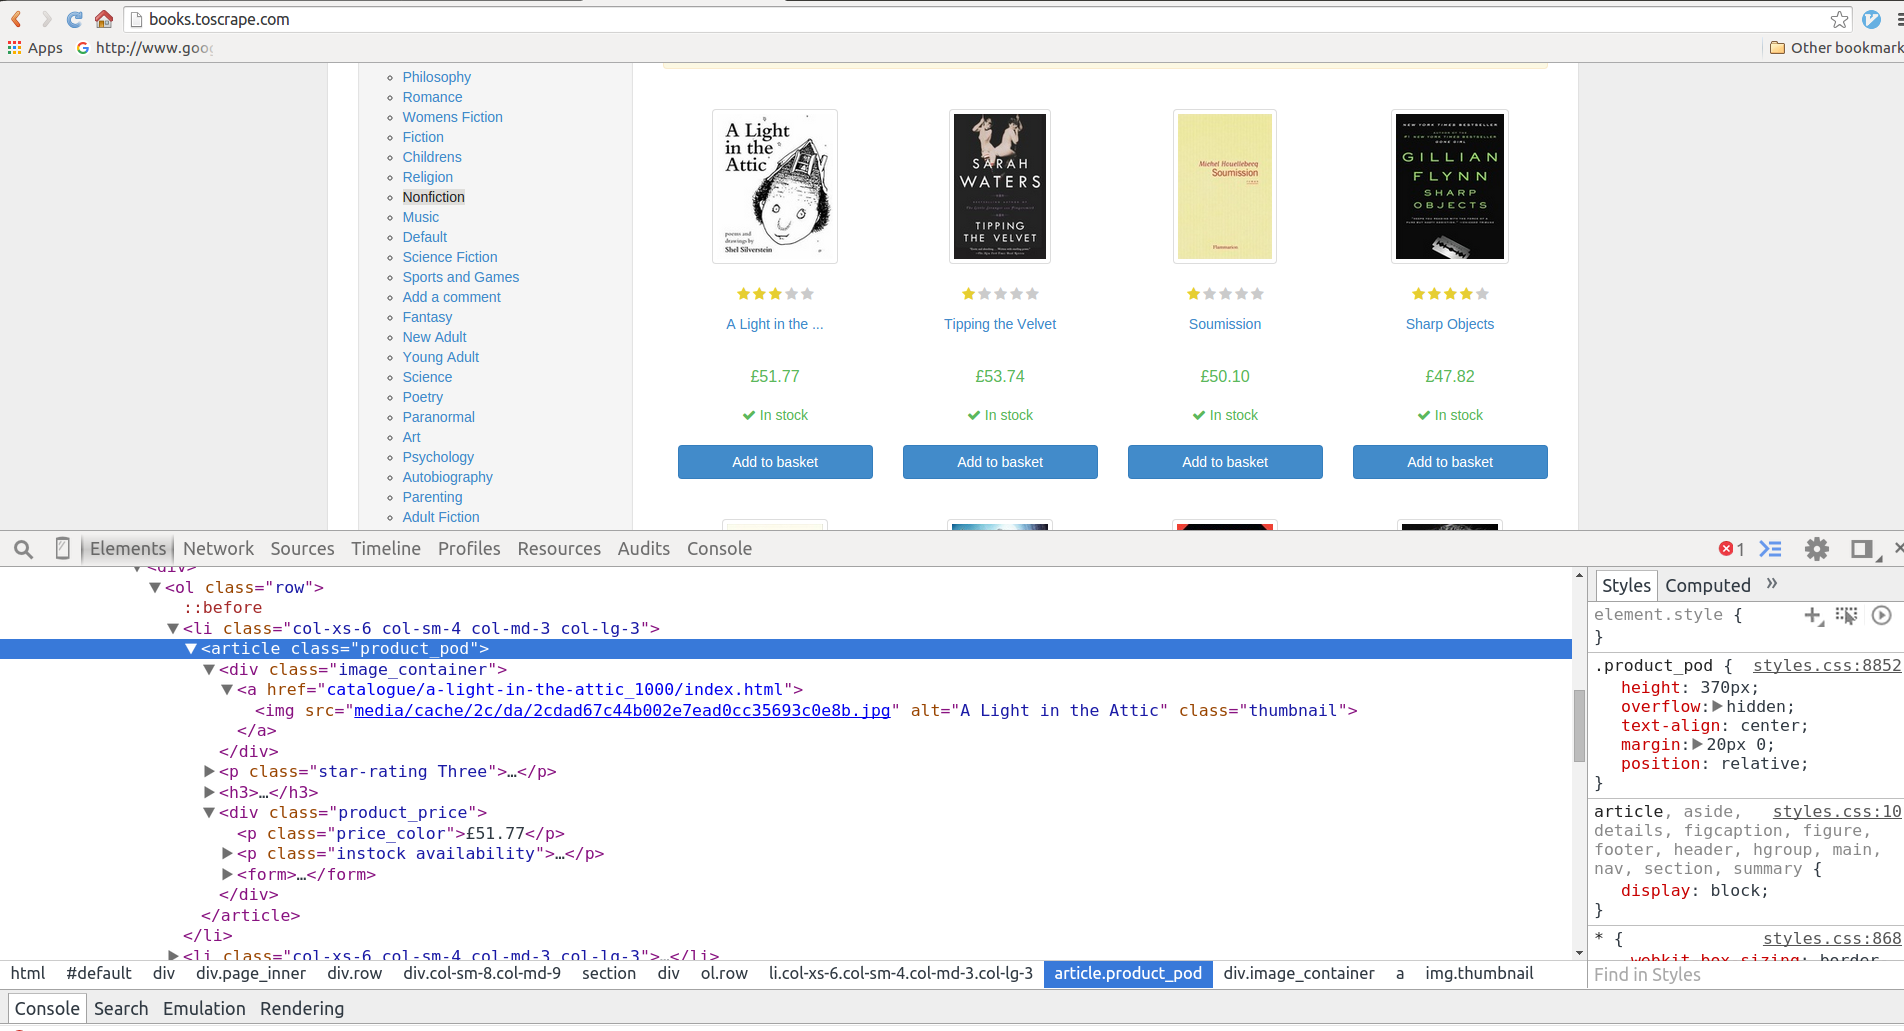Screen dimensions: 1904x1031
Task: Select ol.row in the breadcrumb bar
Action: click(x=724, y=974)
